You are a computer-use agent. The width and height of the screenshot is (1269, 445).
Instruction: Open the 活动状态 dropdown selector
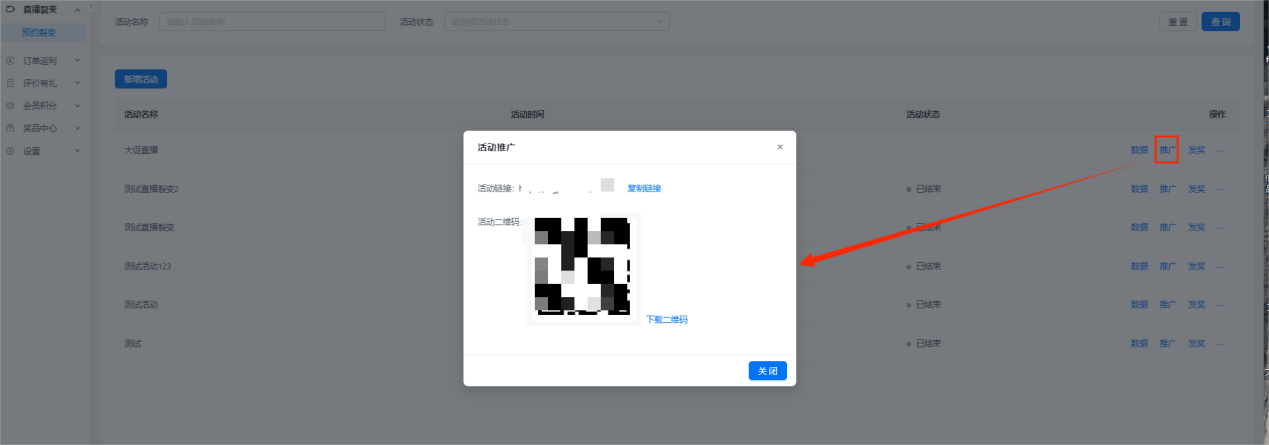coord(557,21)
